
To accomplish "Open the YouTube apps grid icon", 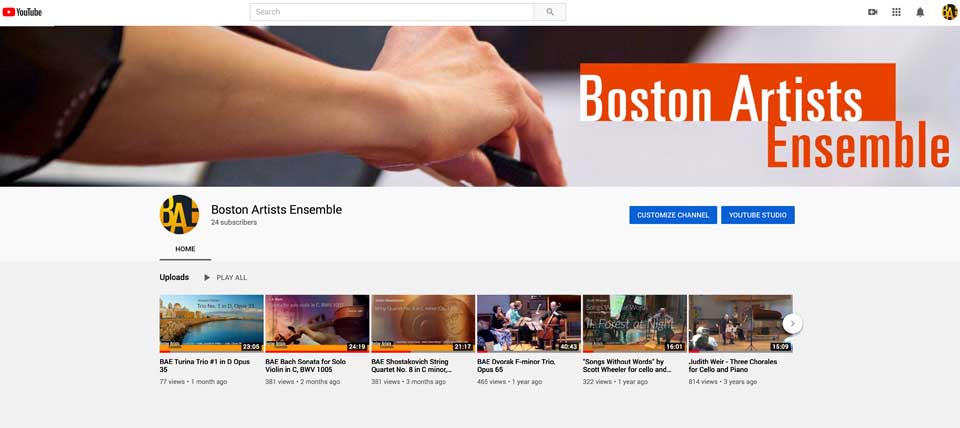I will click(x=896, y=12).
